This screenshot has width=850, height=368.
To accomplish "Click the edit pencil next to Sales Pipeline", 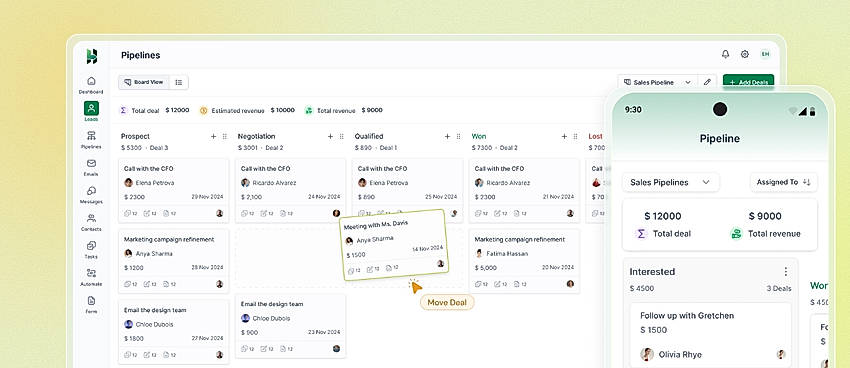I will coord(707,82).
